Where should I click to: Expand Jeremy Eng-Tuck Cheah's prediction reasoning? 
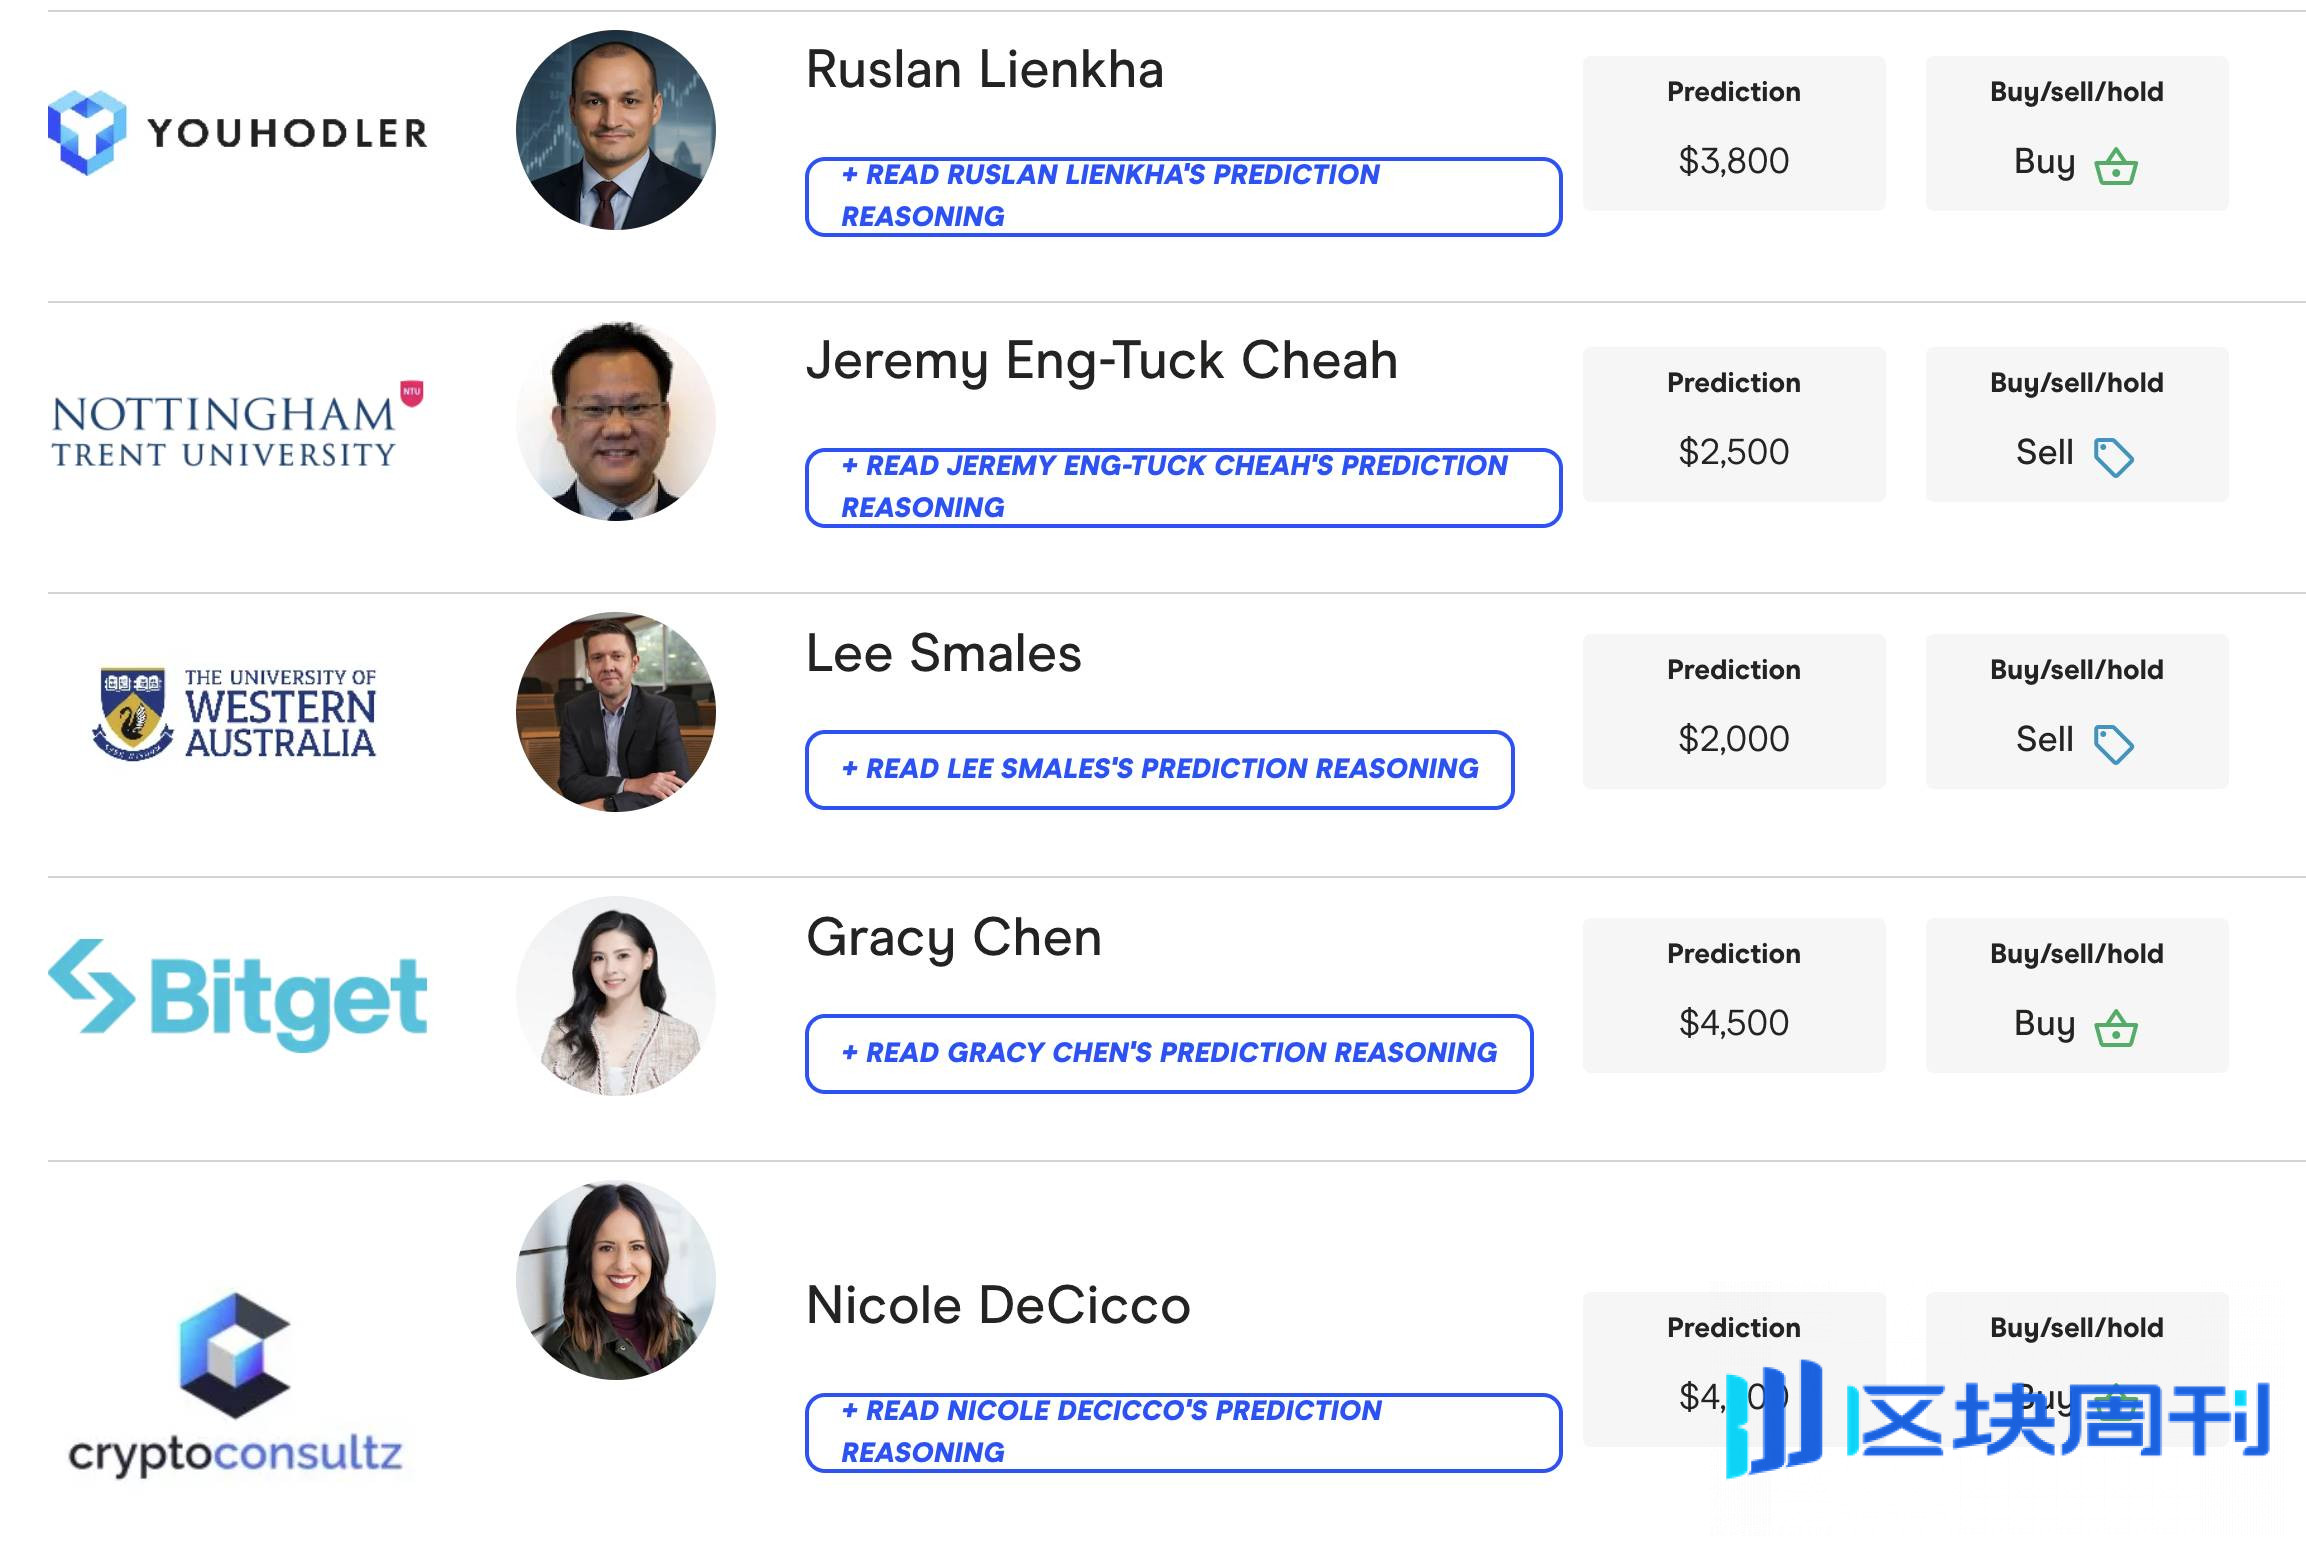[x=1183, y=487]
